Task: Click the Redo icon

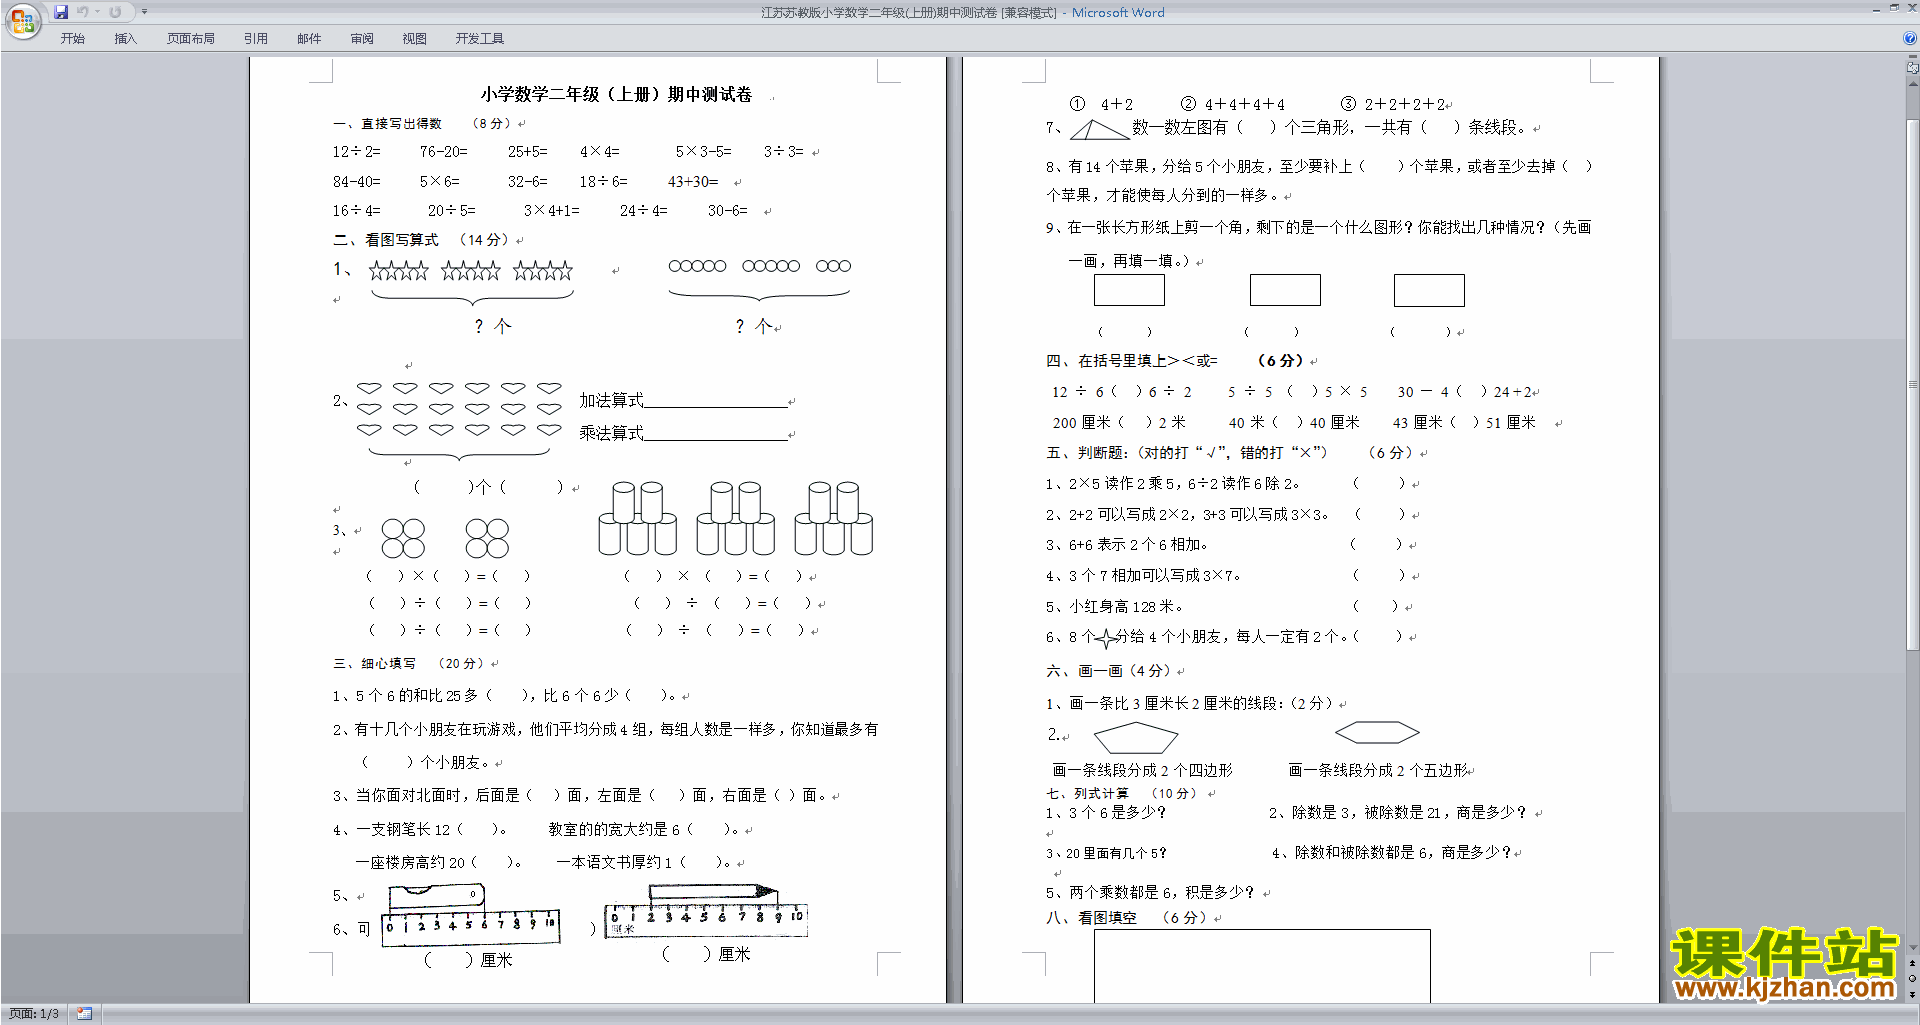Action: [x=115, y=12]
